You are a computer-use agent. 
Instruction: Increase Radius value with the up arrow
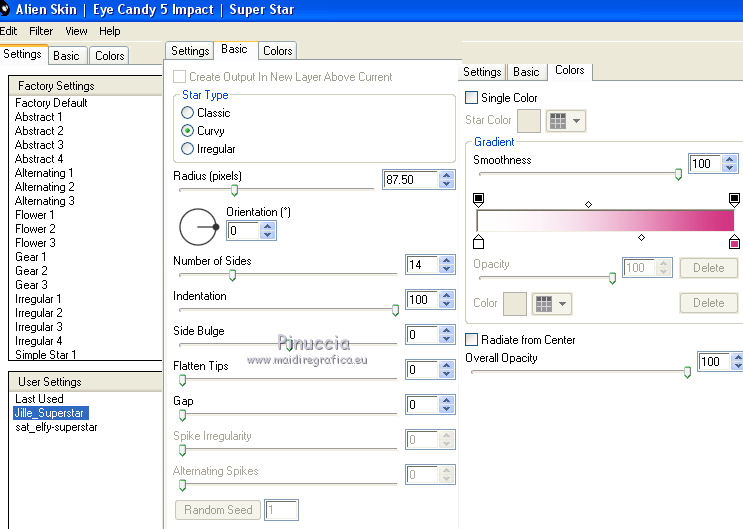446,175
